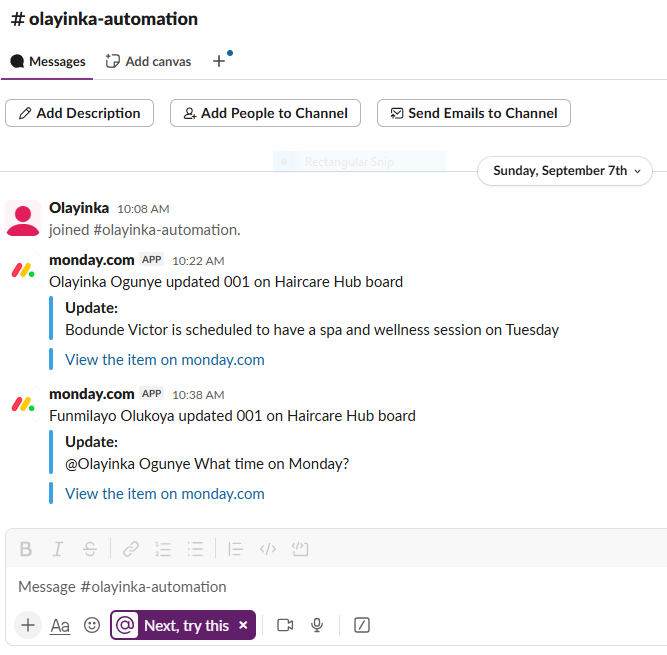Toggle text formatting toolbar visibility

pos(60,625)
